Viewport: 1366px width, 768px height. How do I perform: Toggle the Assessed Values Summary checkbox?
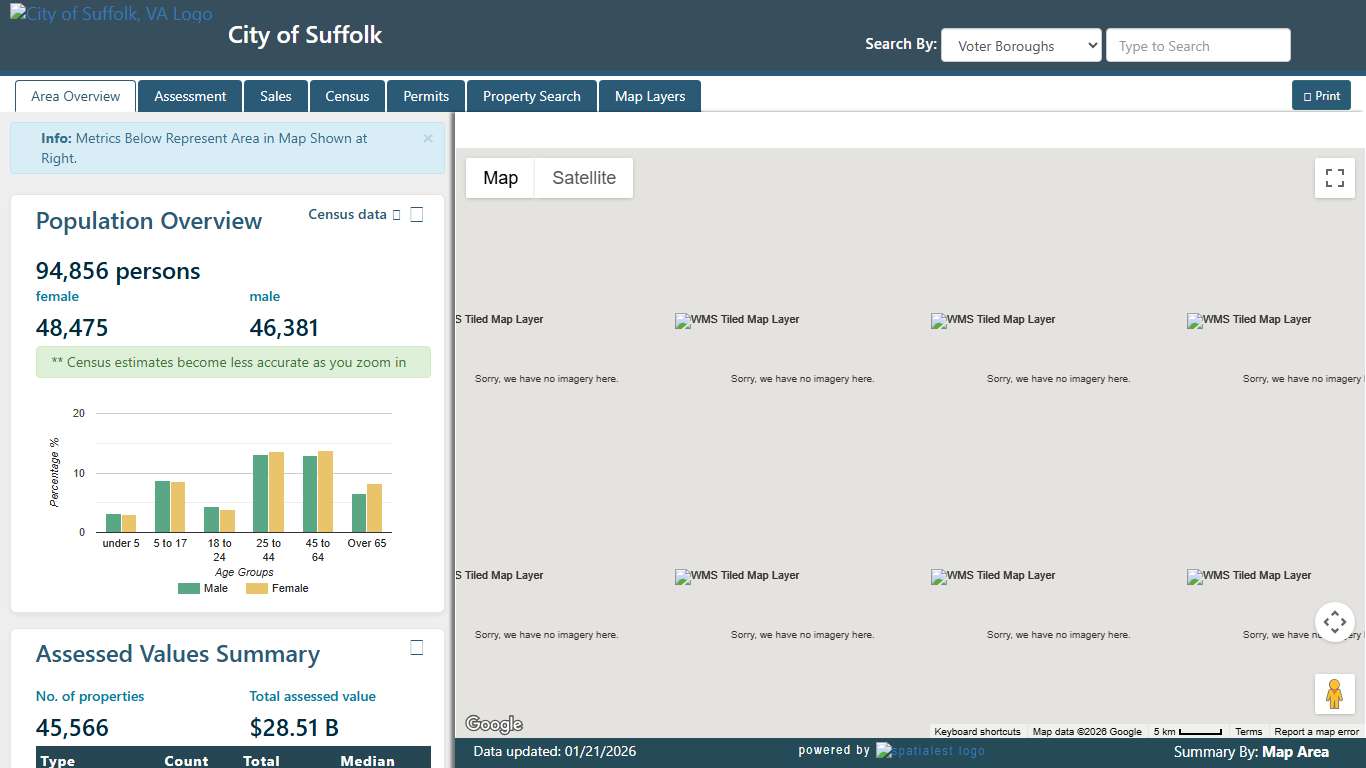416,646
